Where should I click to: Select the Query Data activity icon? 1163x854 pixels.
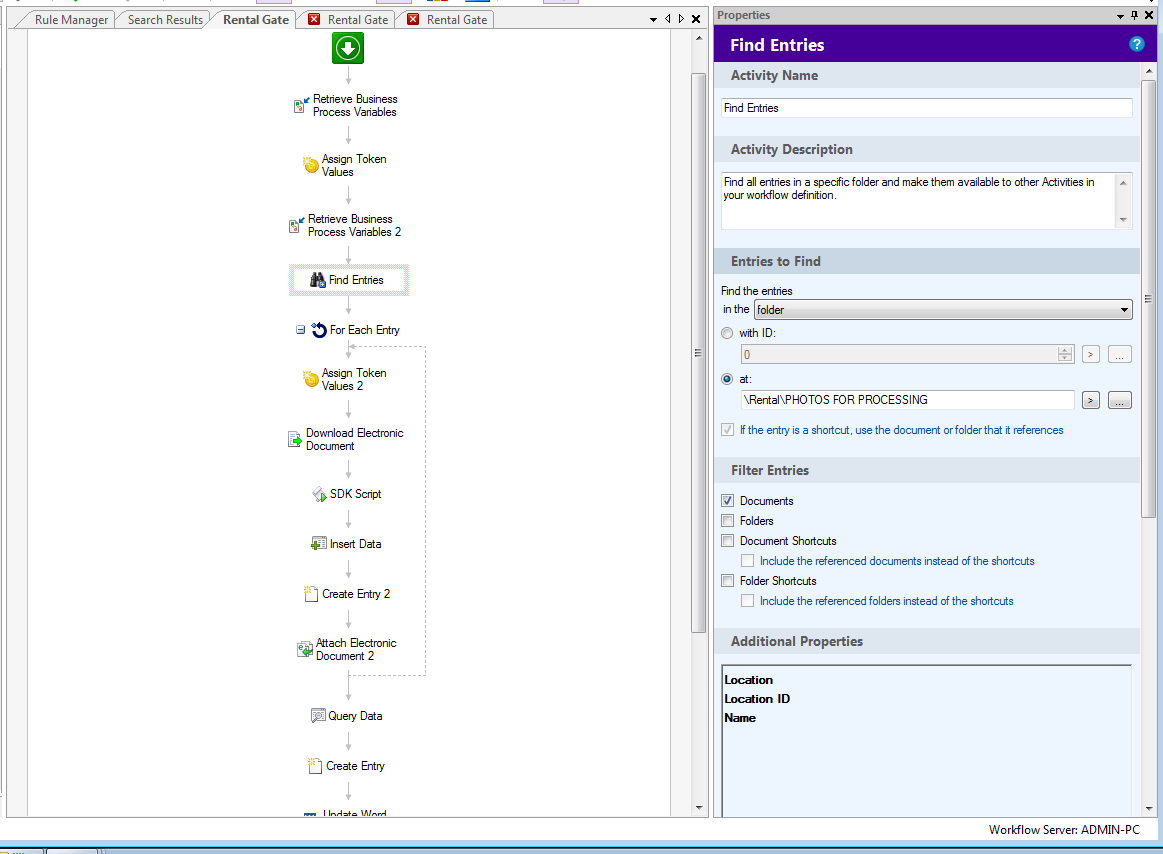click(318, 715)
